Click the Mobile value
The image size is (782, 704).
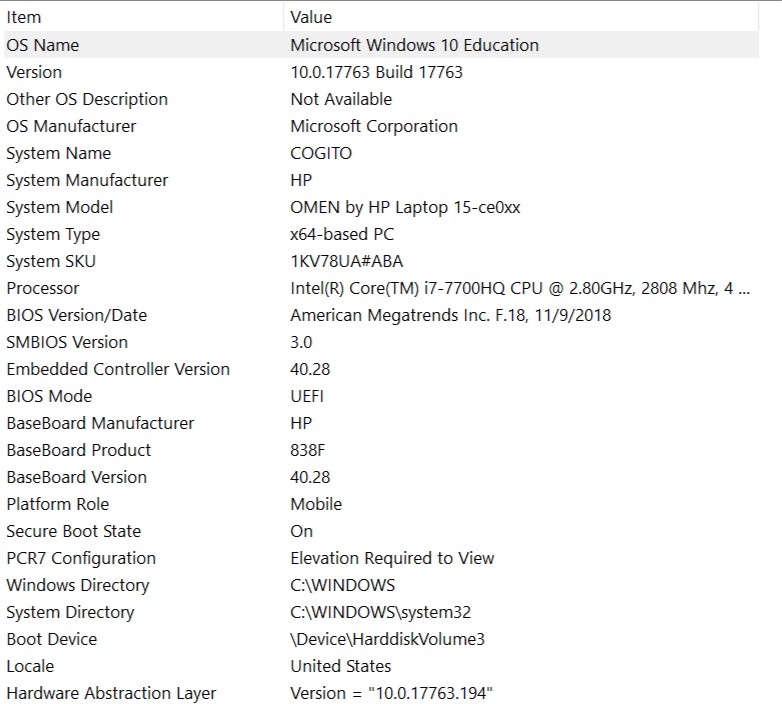[316, 504]
